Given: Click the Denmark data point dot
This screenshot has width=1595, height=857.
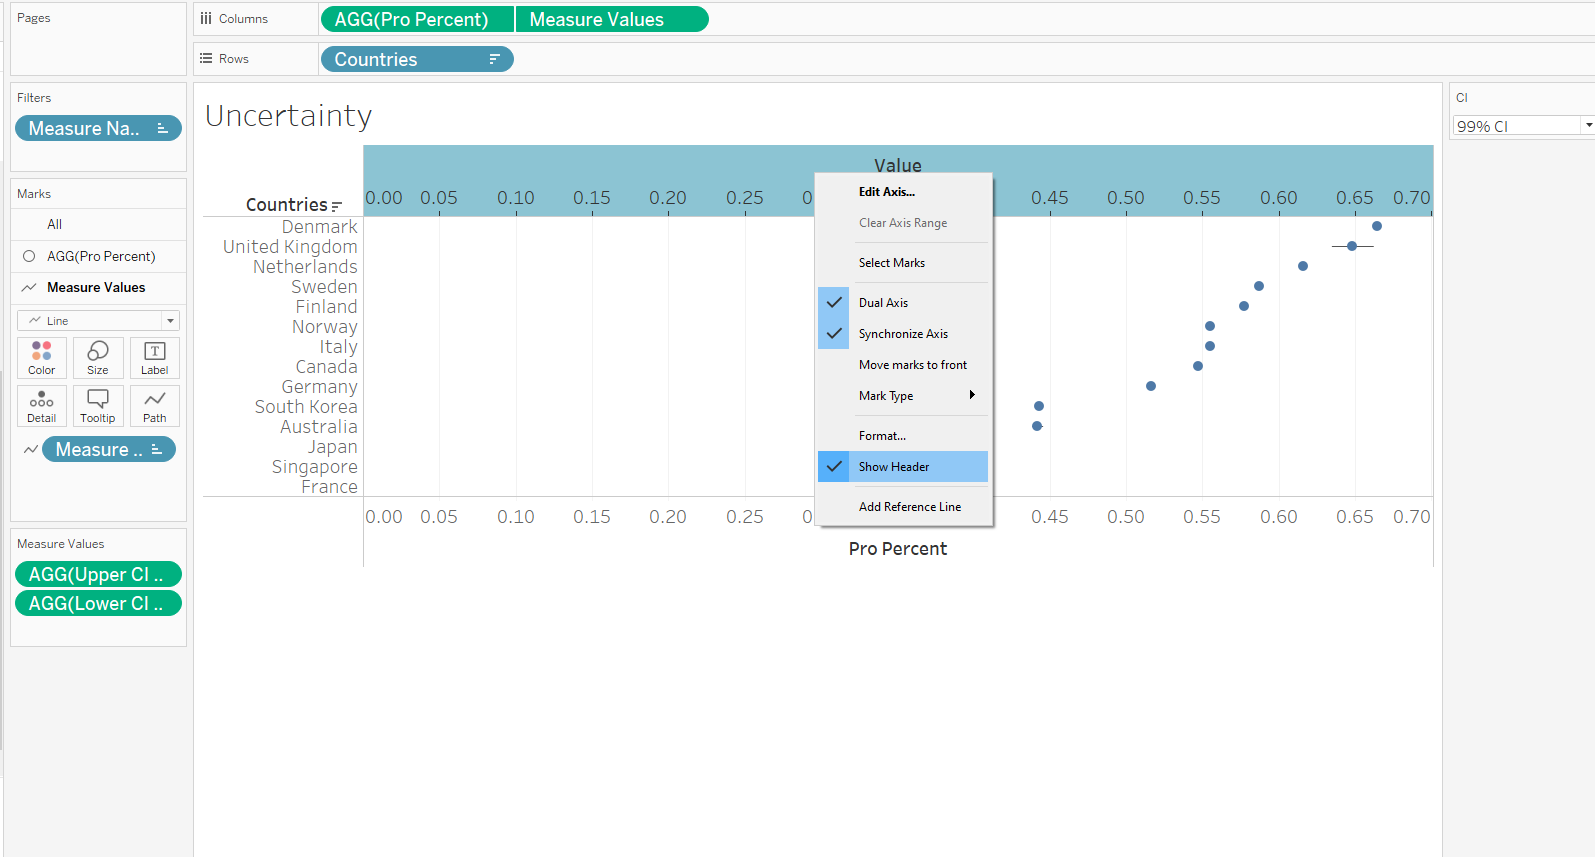Looking at the screenshot, I should tap(1377, 226).
